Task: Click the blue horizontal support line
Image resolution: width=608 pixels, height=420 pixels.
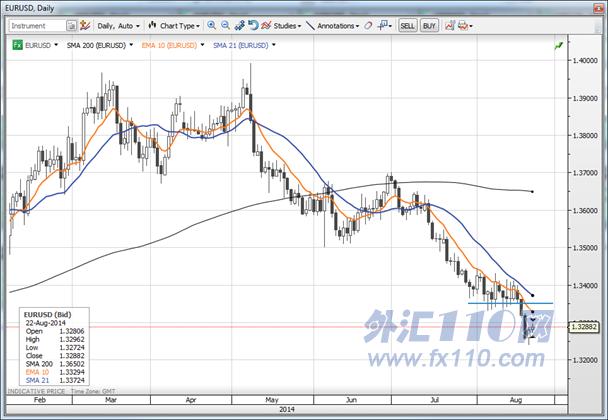Action: coord(510,303)
